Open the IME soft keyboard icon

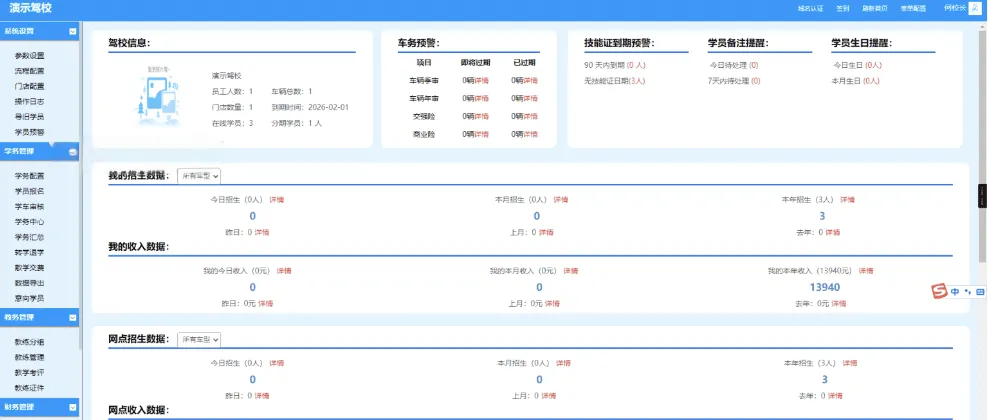click(x=979, y=292)
